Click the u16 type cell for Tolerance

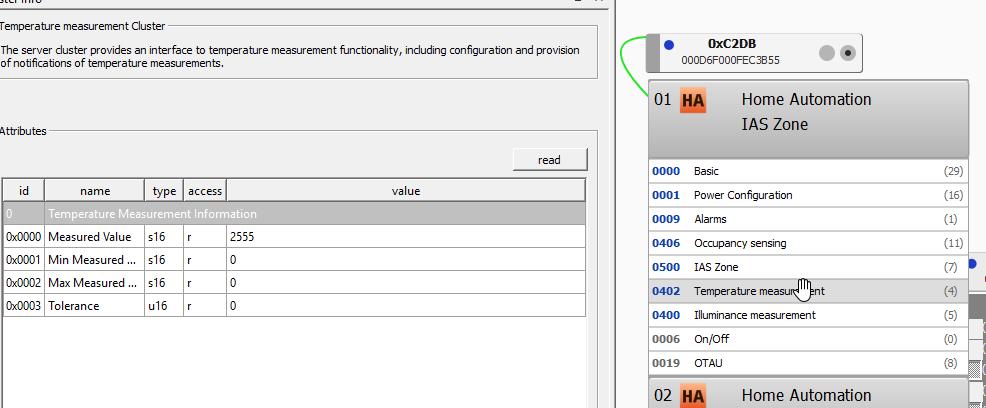click(x=164, y=306)
